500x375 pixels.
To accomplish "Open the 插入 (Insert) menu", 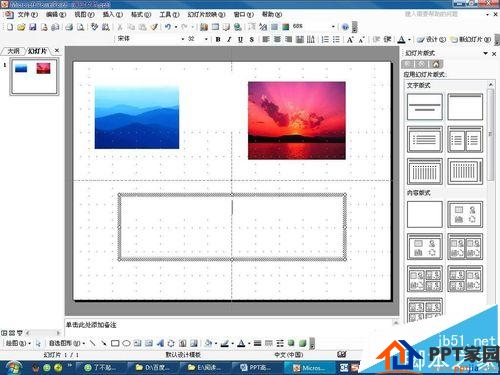I will 113,14.
